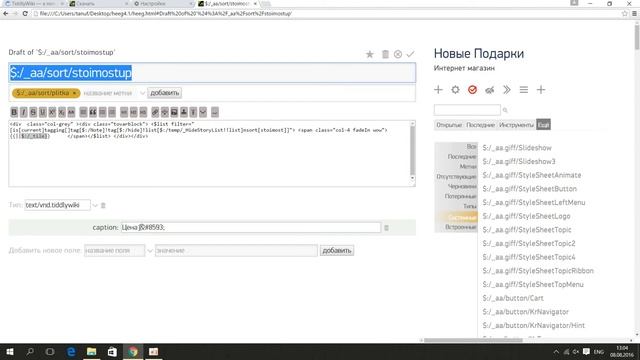This screenshot has width=640, height=360.
Task: Apply heading level 3 (H3)
Action: pyautogui.click(x=143, y=112)
